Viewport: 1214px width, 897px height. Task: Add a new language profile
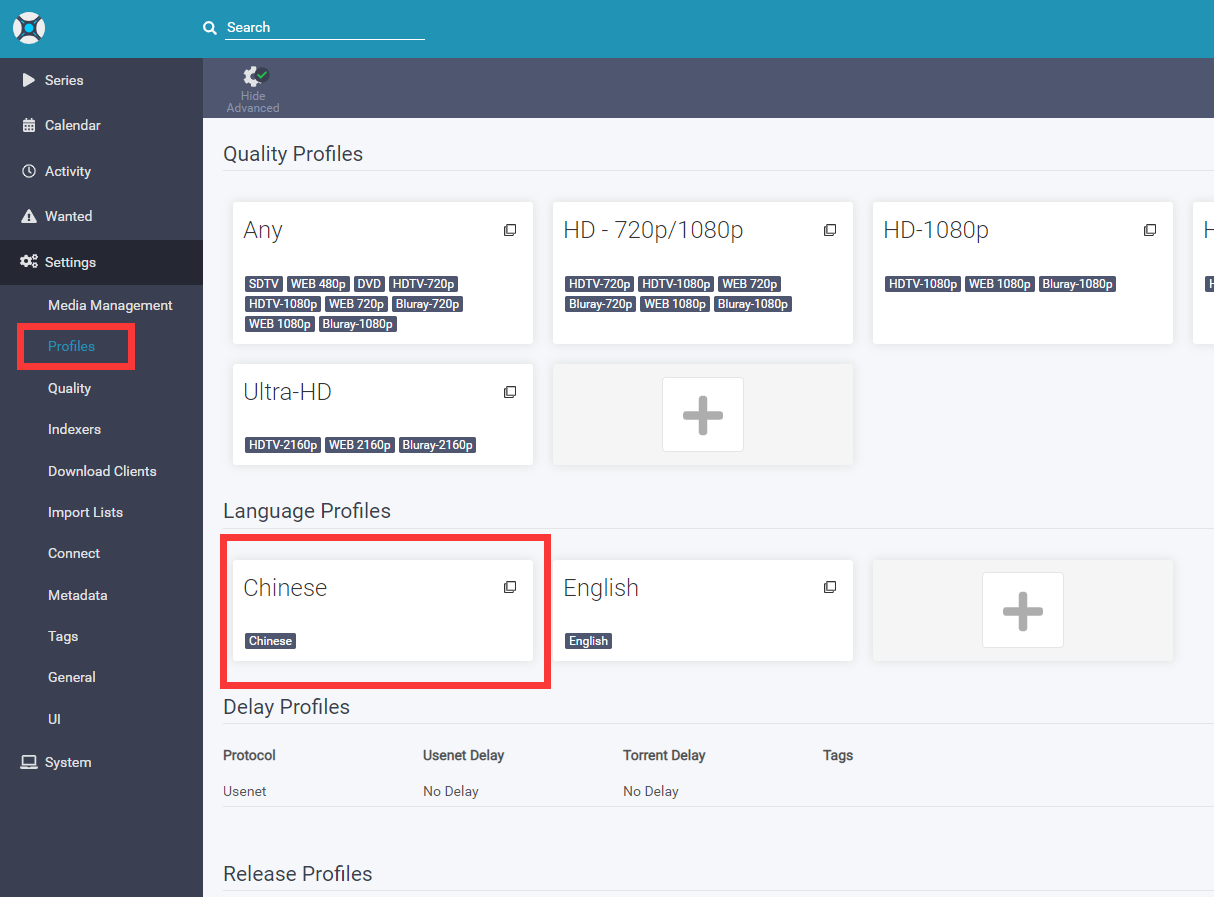1022,610
